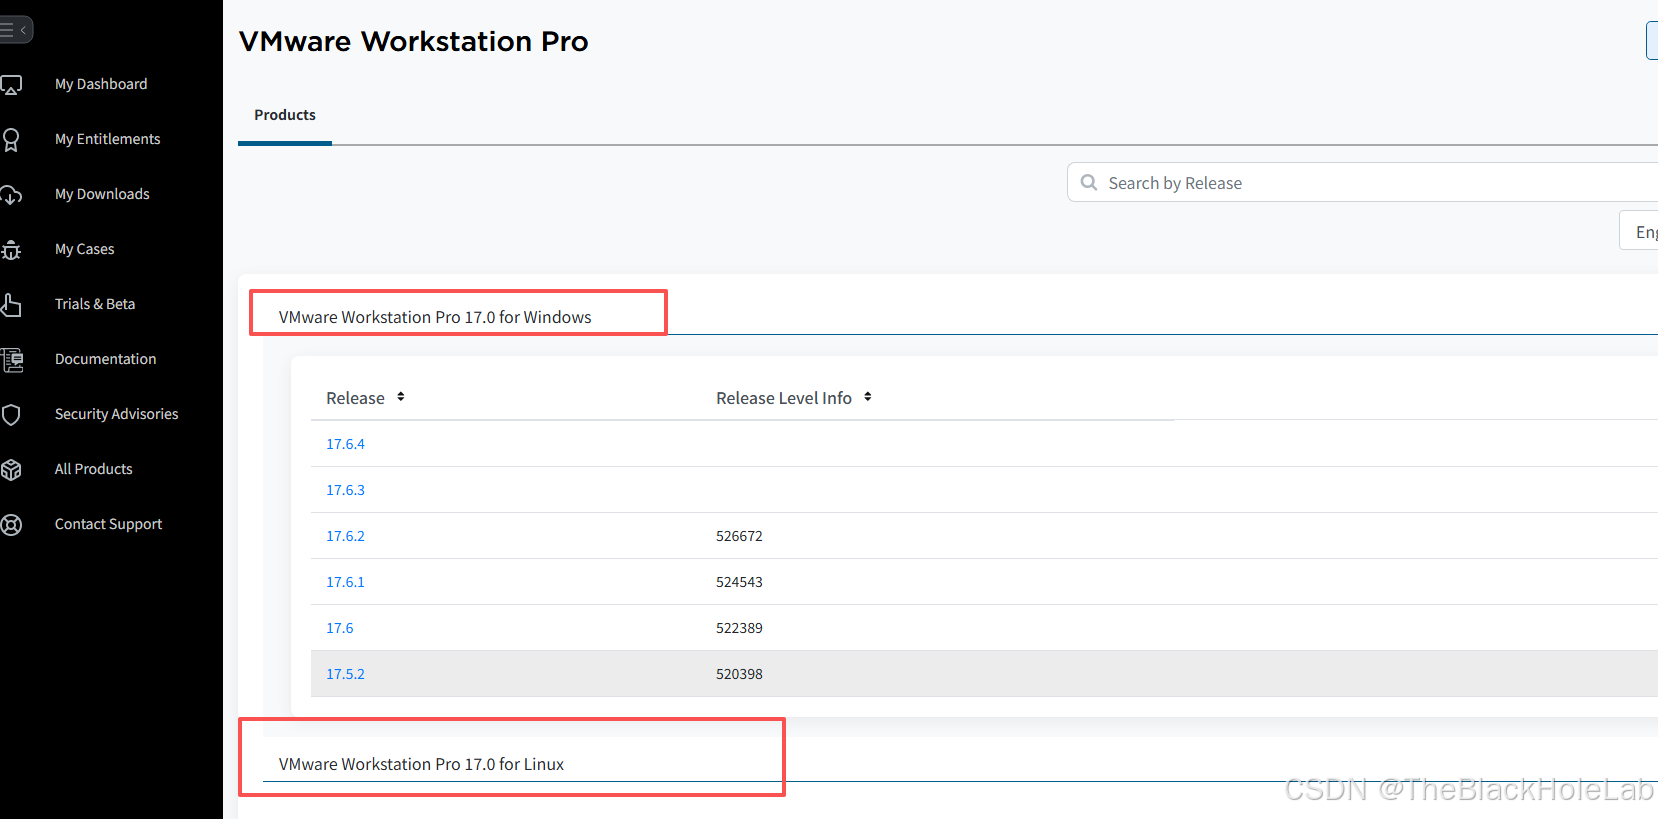
Task: Click the Release Level Info header text
Action: [784, 398]
